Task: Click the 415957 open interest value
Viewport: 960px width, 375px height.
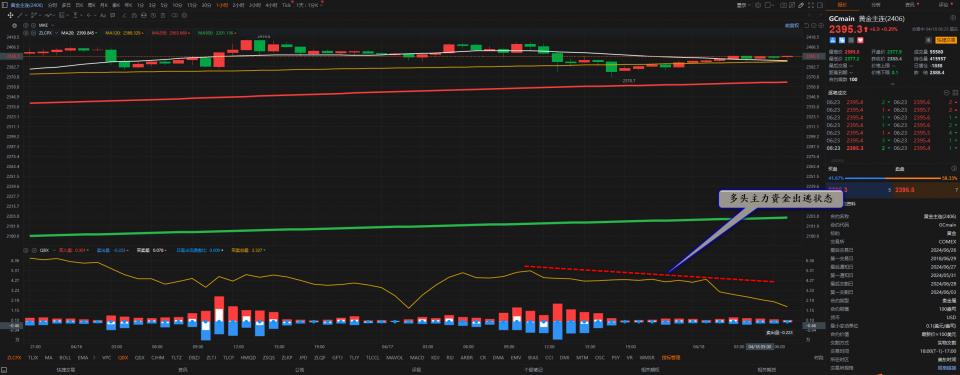Action: (937, 59)
